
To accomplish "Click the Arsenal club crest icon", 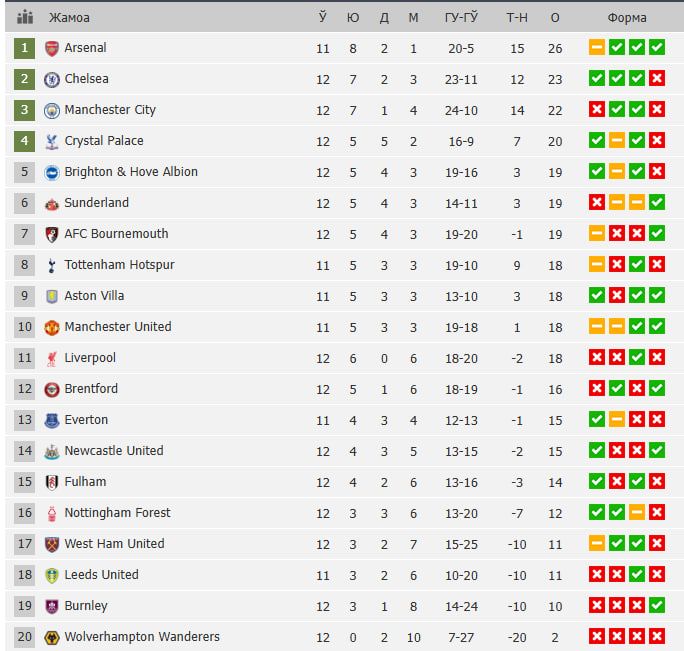I will 52,48.
